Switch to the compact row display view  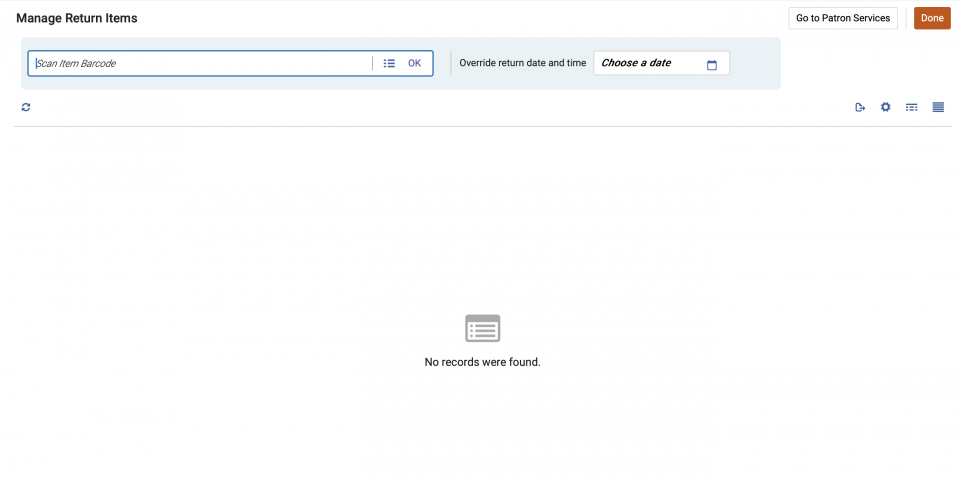[x=938, y=107]
